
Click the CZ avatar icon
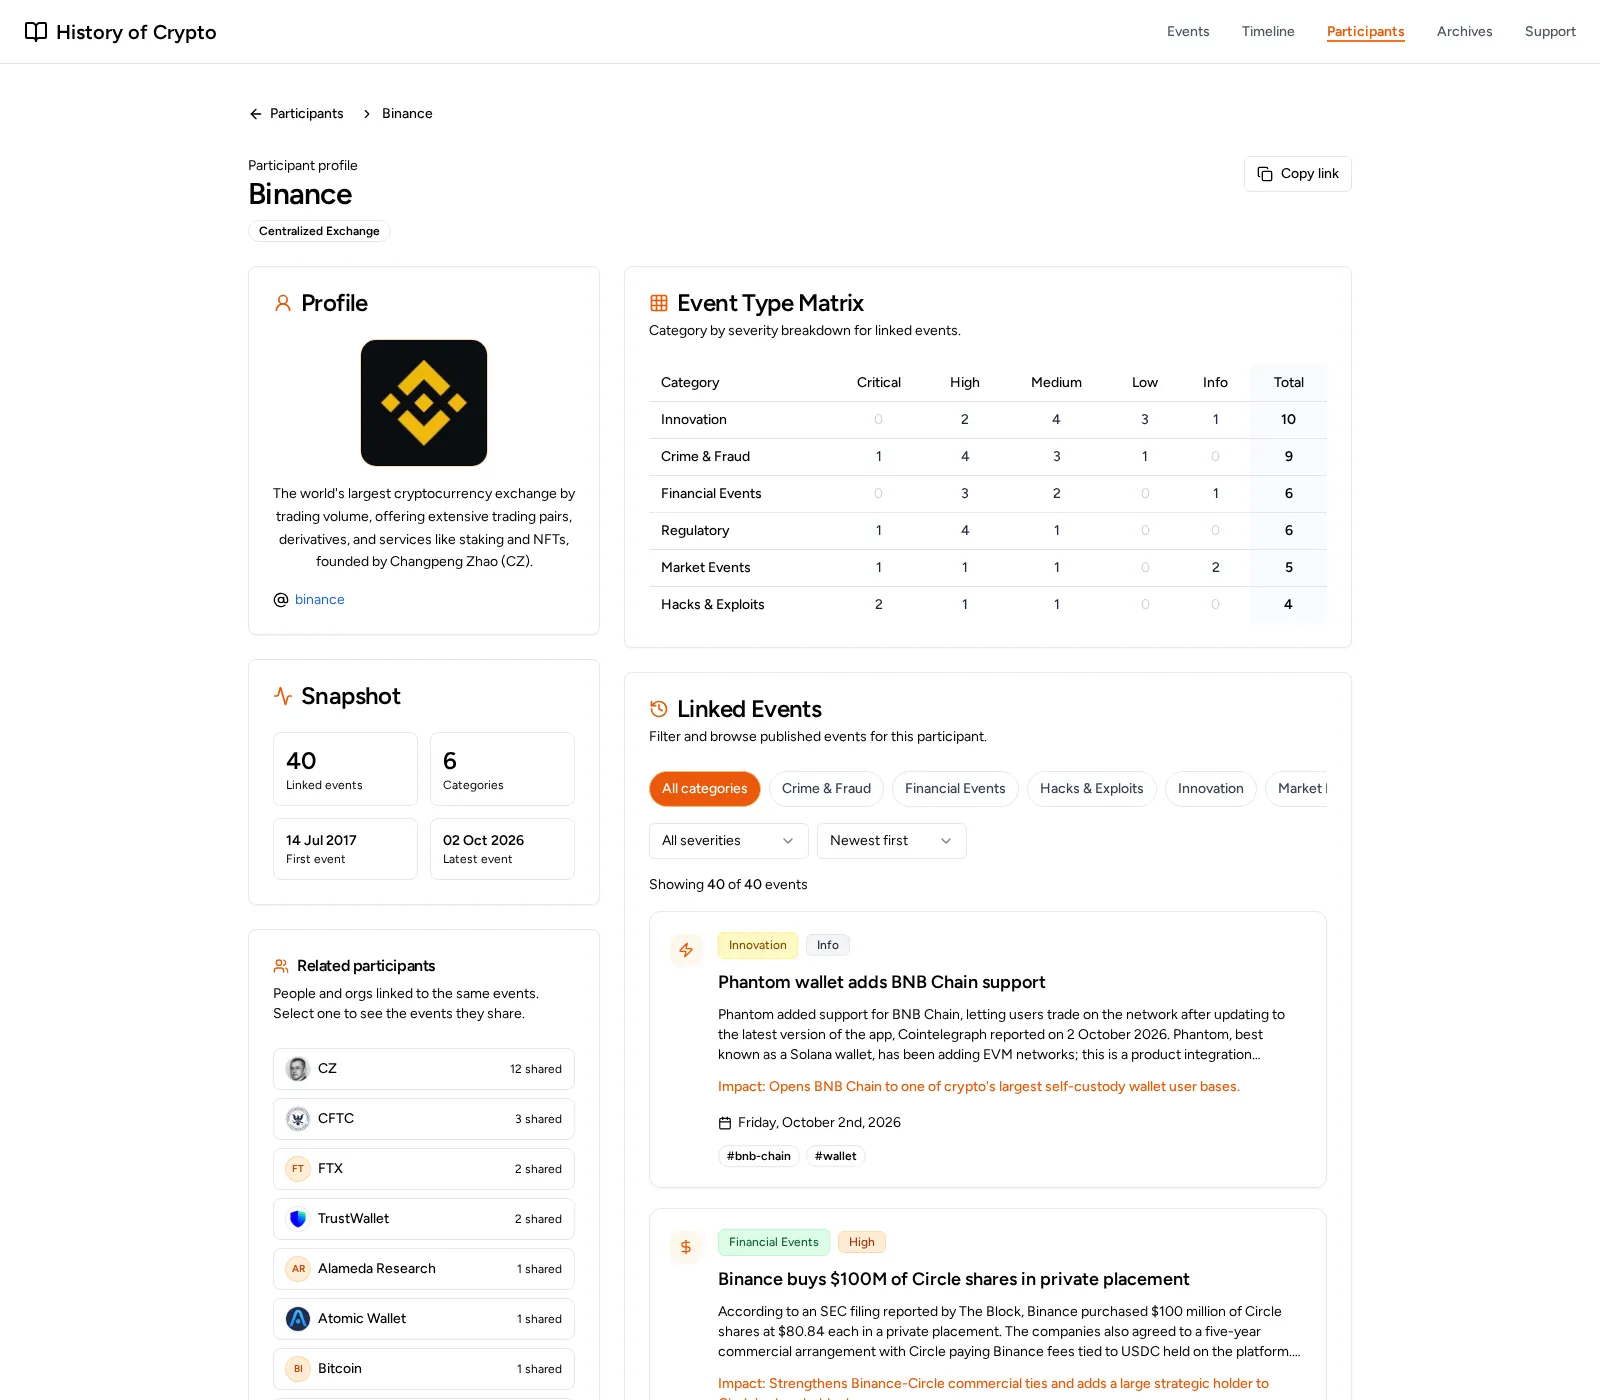[x=298, y=1069]
